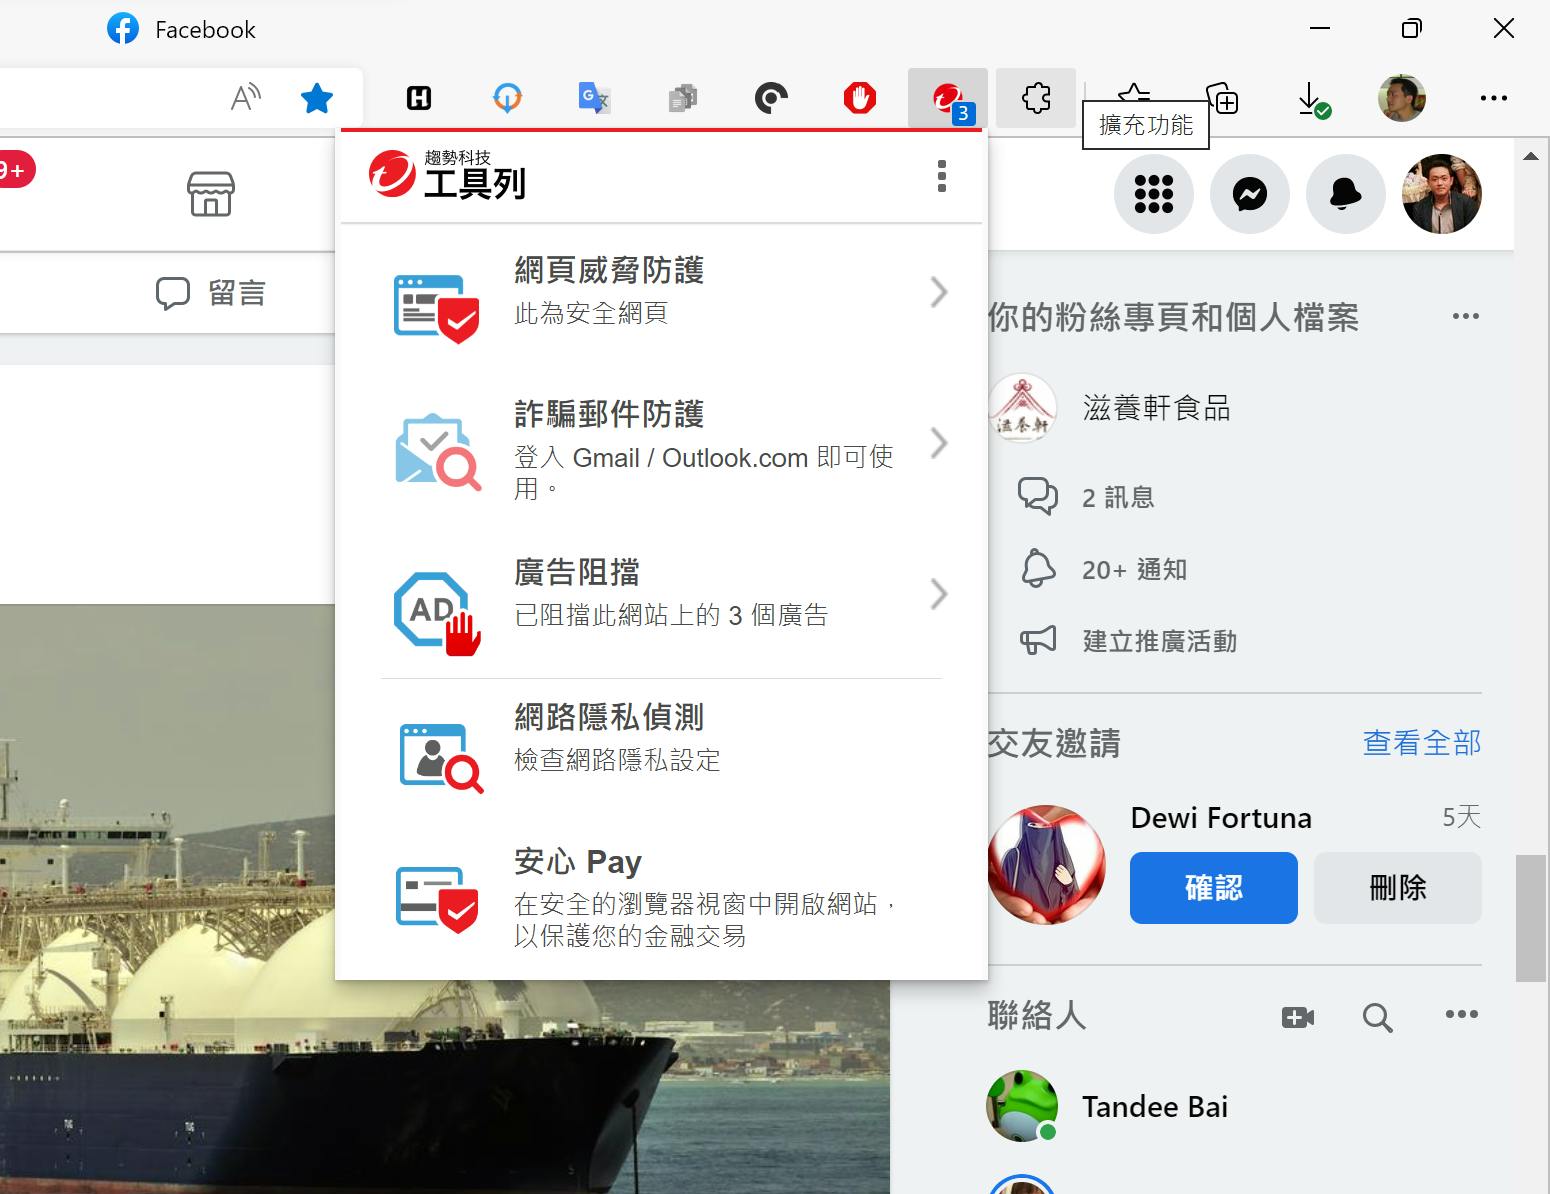Open the Trend Micro panel three-dot menu

click(941, 176)
